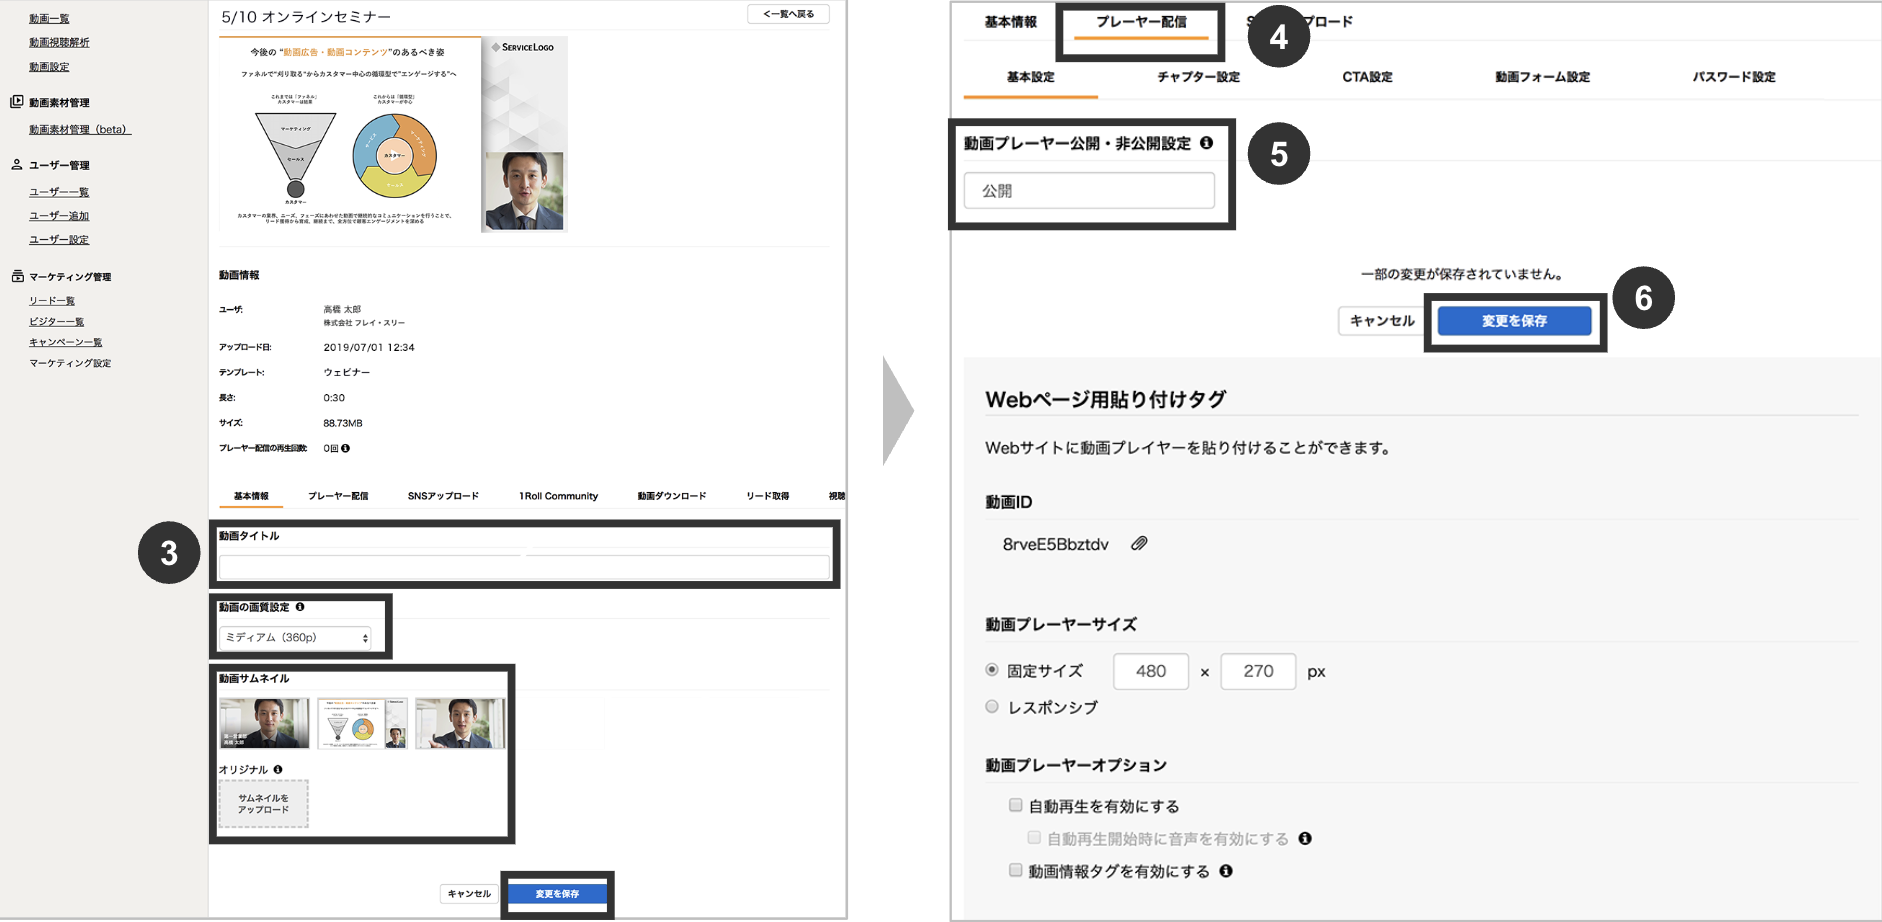
Task: Click the く一覧へ戻る button
Action: point(788,14)
